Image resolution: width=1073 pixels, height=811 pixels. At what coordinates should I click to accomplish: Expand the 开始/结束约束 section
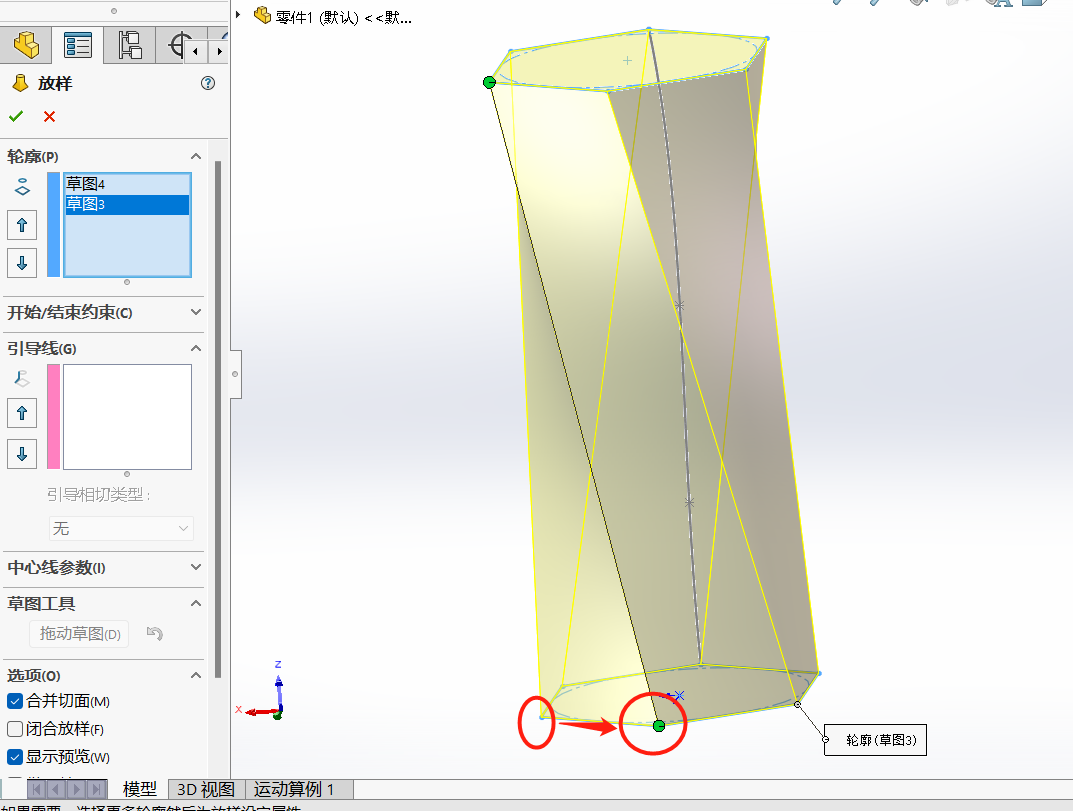(x=196, y=312)
